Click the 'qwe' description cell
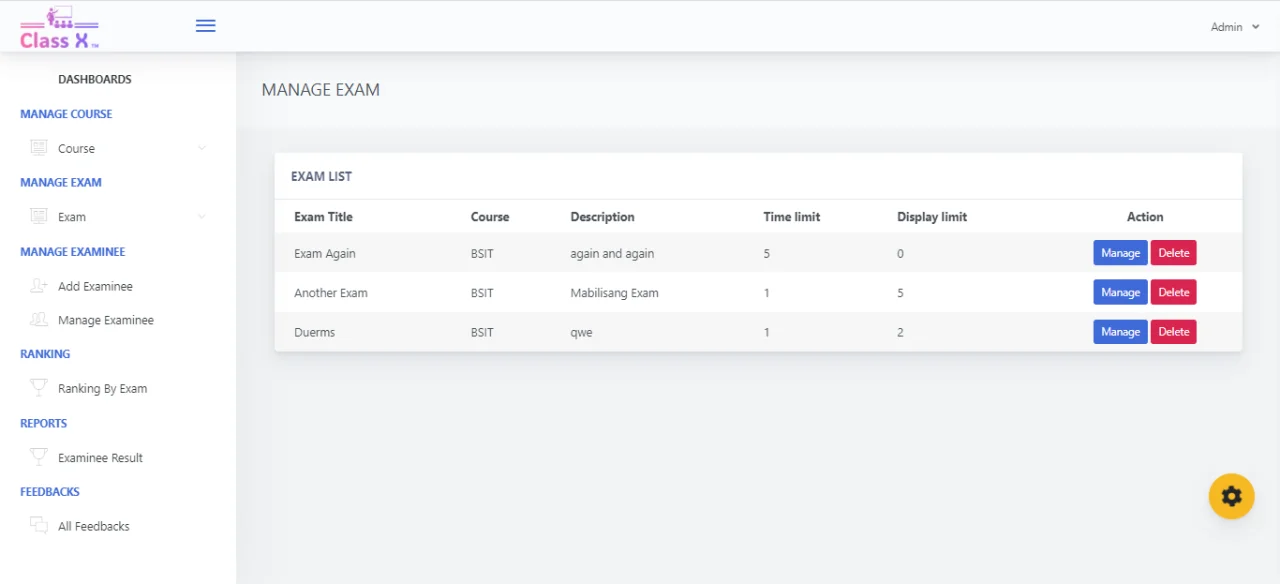 [581, 333]
